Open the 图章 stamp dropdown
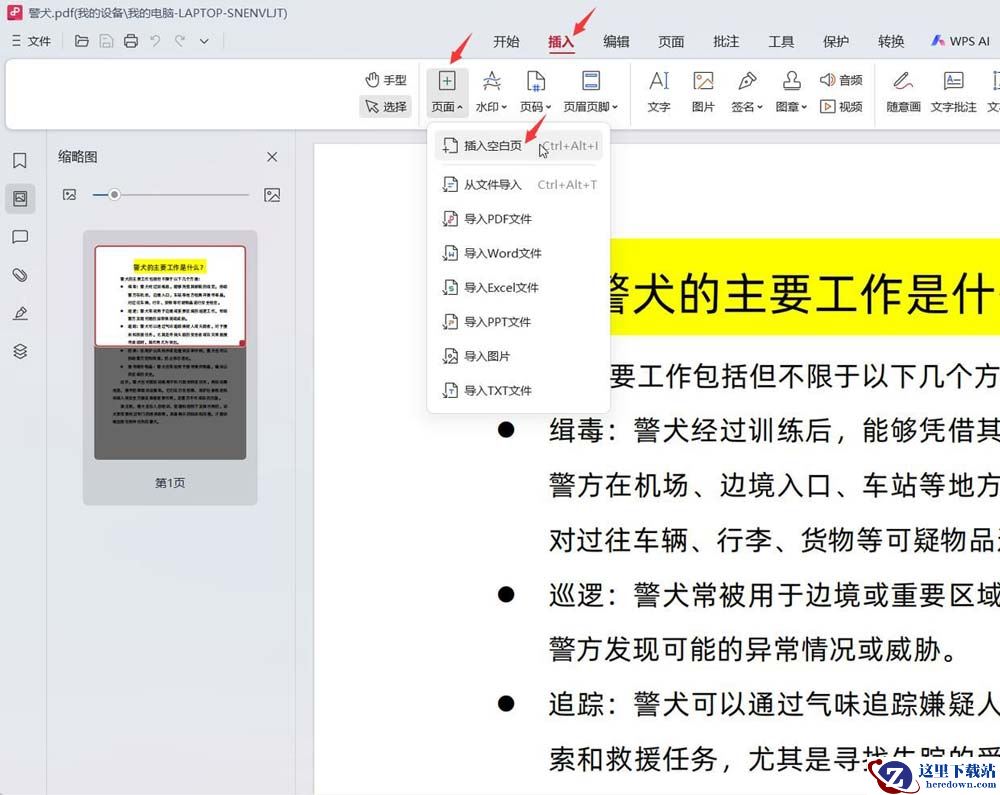The image size is (1000, 795). [791, 92]
